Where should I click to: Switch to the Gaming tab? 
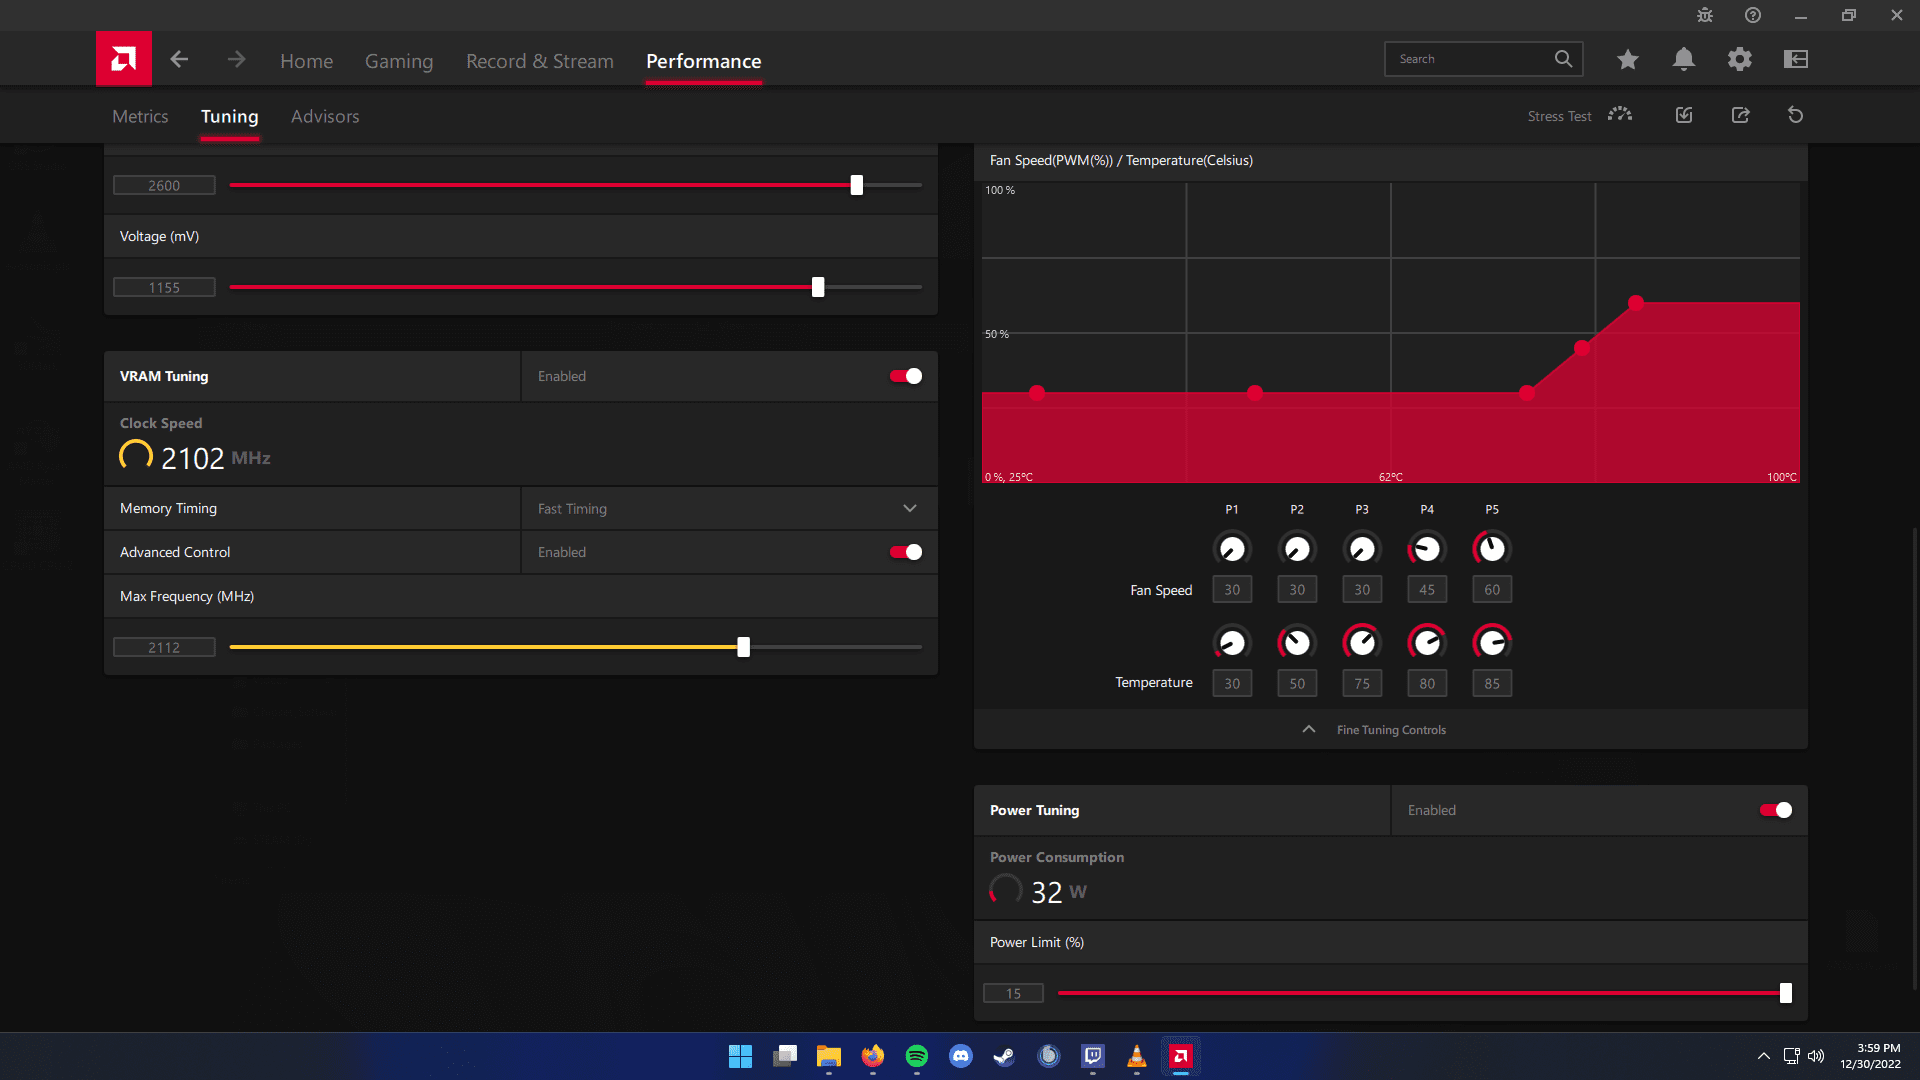tap(399, 61)
